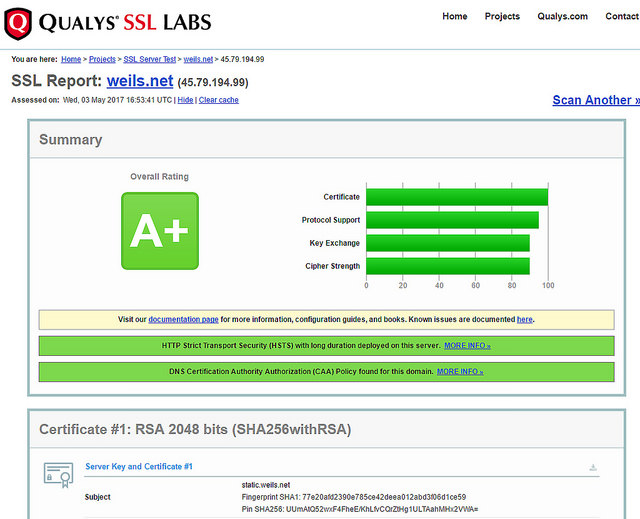
Task: Click the download certificate icon
Action: (x=593, y=467)
